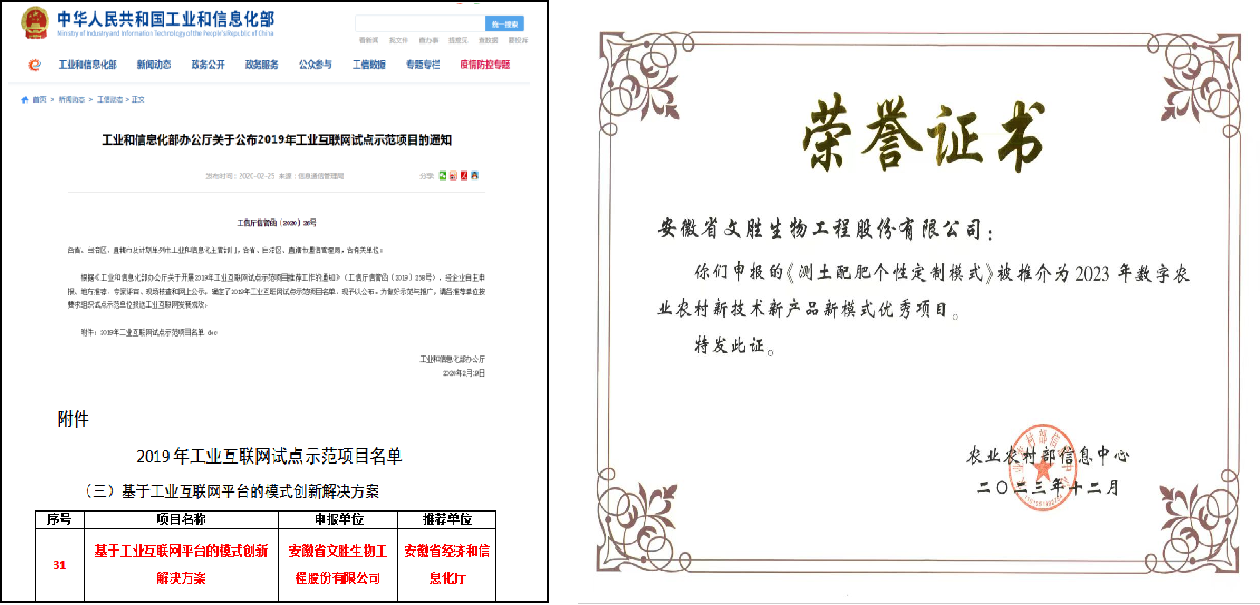Open the 工信数据 navigation item
Image resolution: width=1260 pixels, height=605 pixels.
coord(369,65)
